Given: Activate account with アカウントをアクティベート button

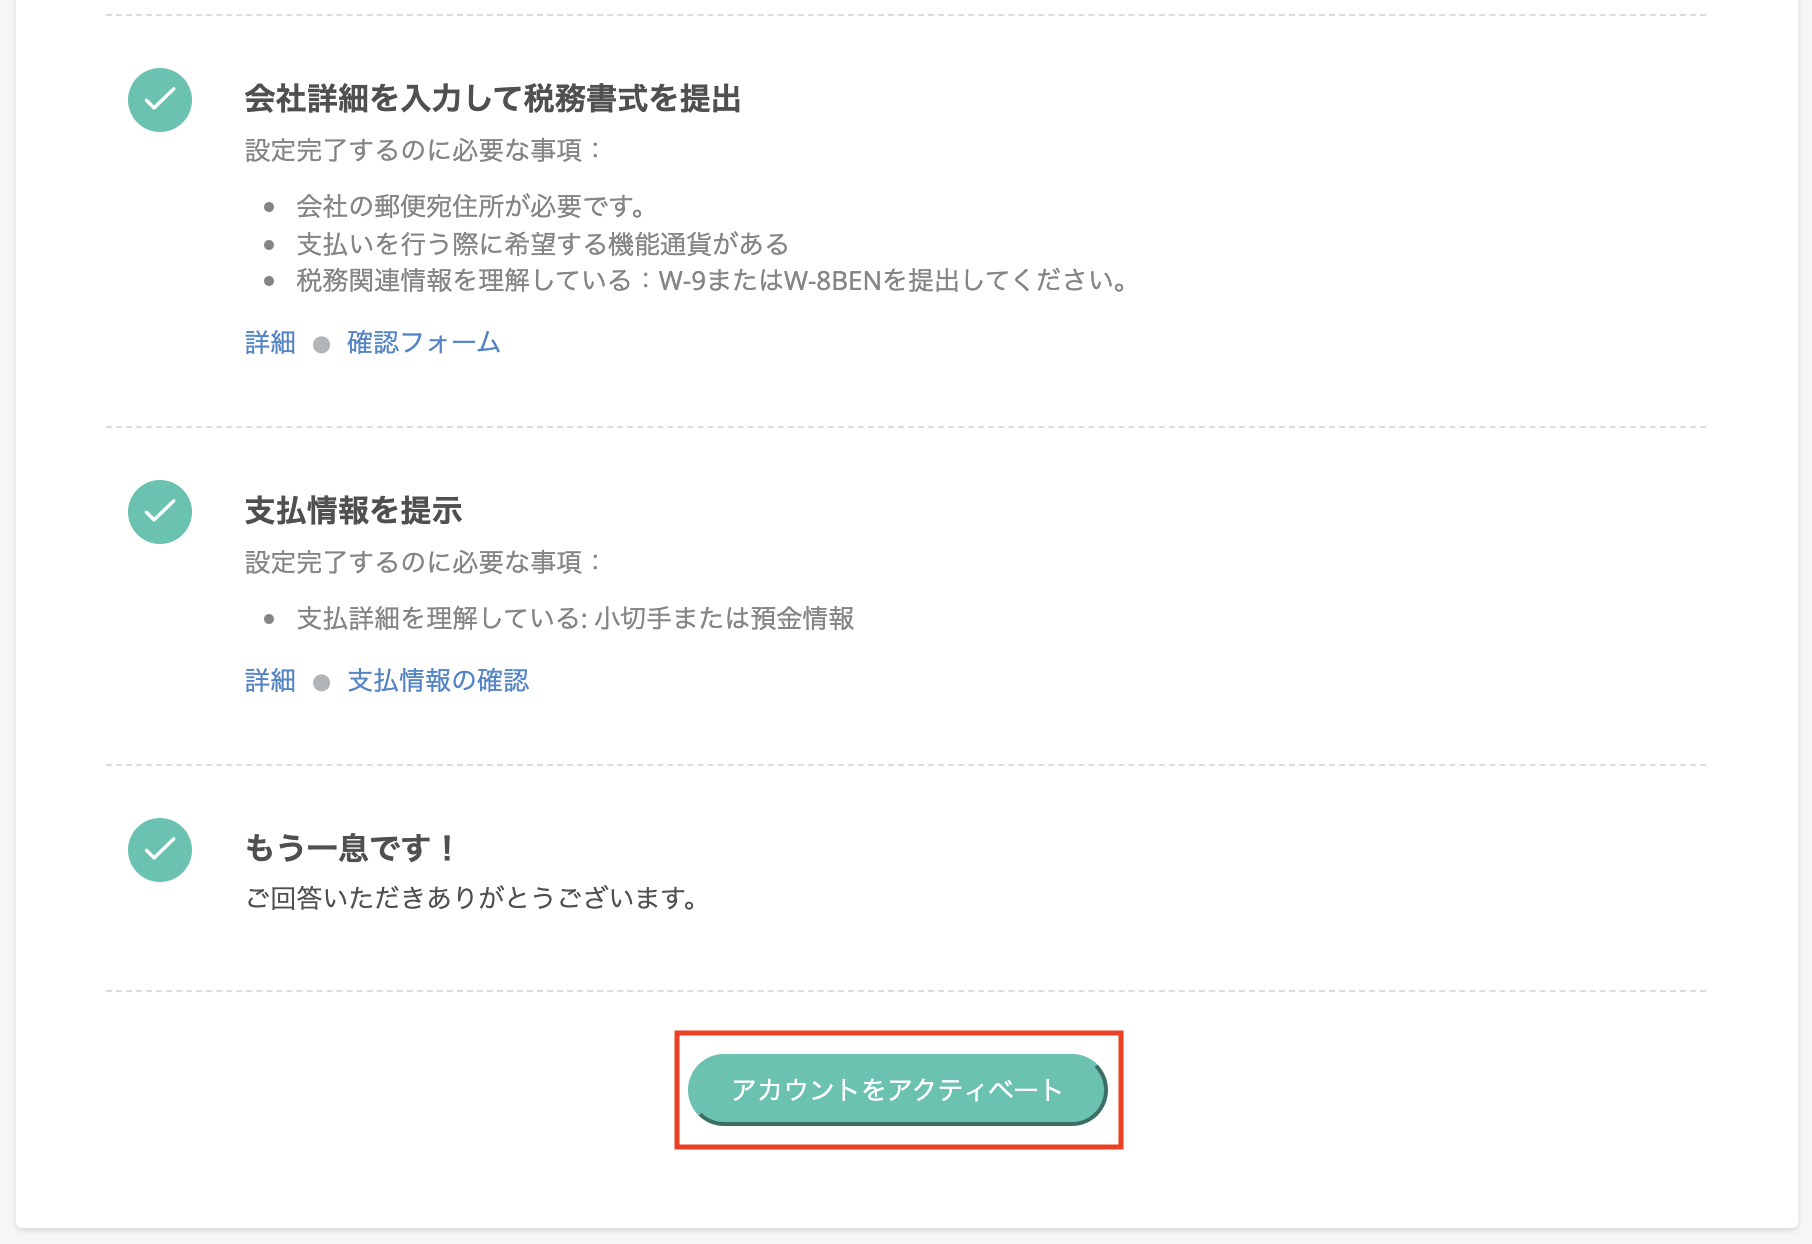Looking at the screenshot, I should point(897,1089).
